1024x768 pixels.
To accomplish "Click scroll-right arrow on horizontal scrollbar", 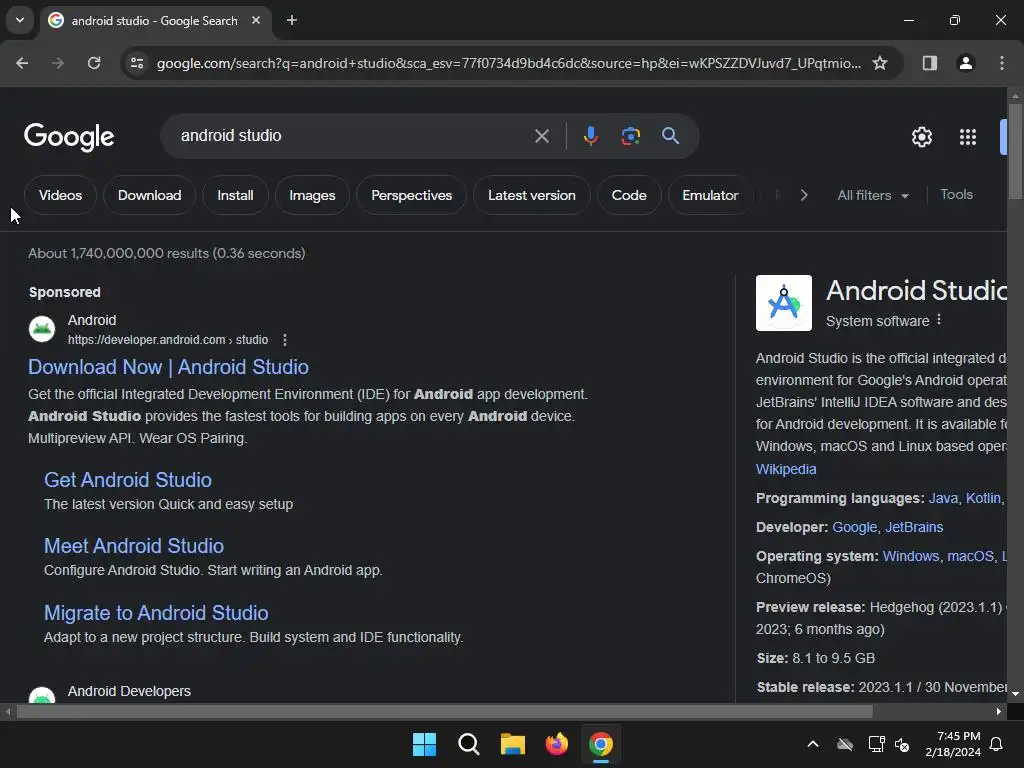I will point(999,711).
